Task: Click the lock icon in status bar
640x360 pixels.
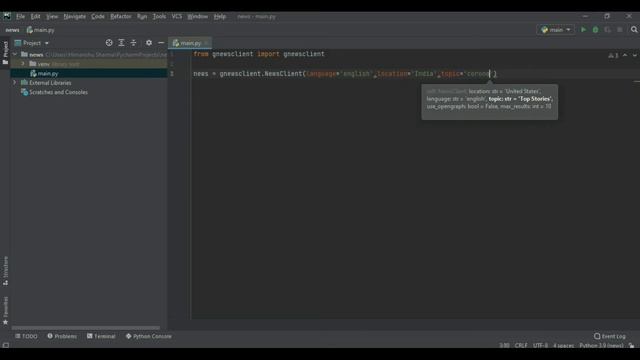Action: tap(631, 345)
